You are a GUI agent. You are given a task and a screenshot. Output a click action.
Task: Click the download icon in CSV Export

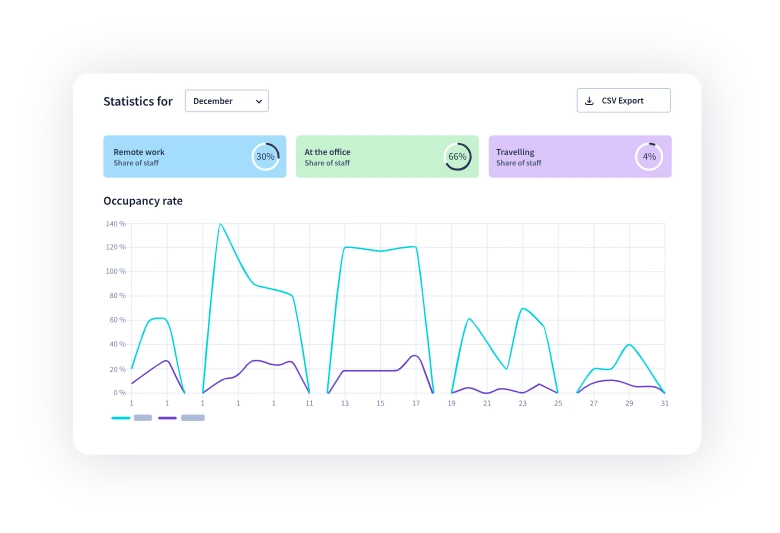pyautogui.click(x=589, y=101)
